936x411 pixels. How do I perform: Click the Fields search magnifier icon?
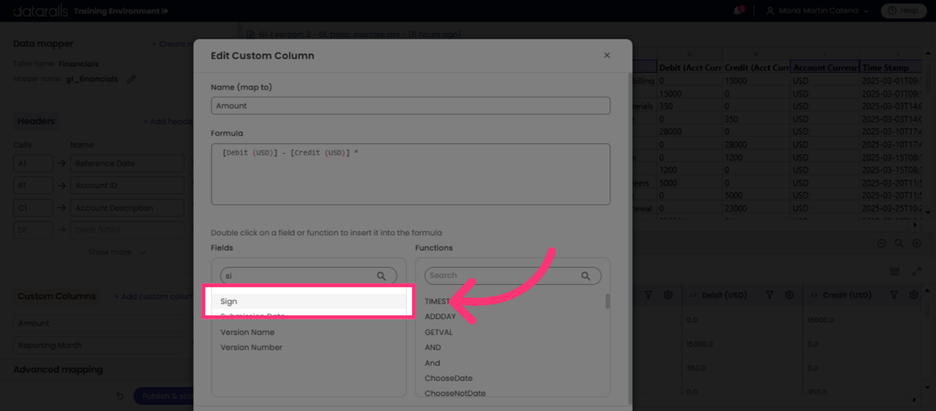(381, 276)
